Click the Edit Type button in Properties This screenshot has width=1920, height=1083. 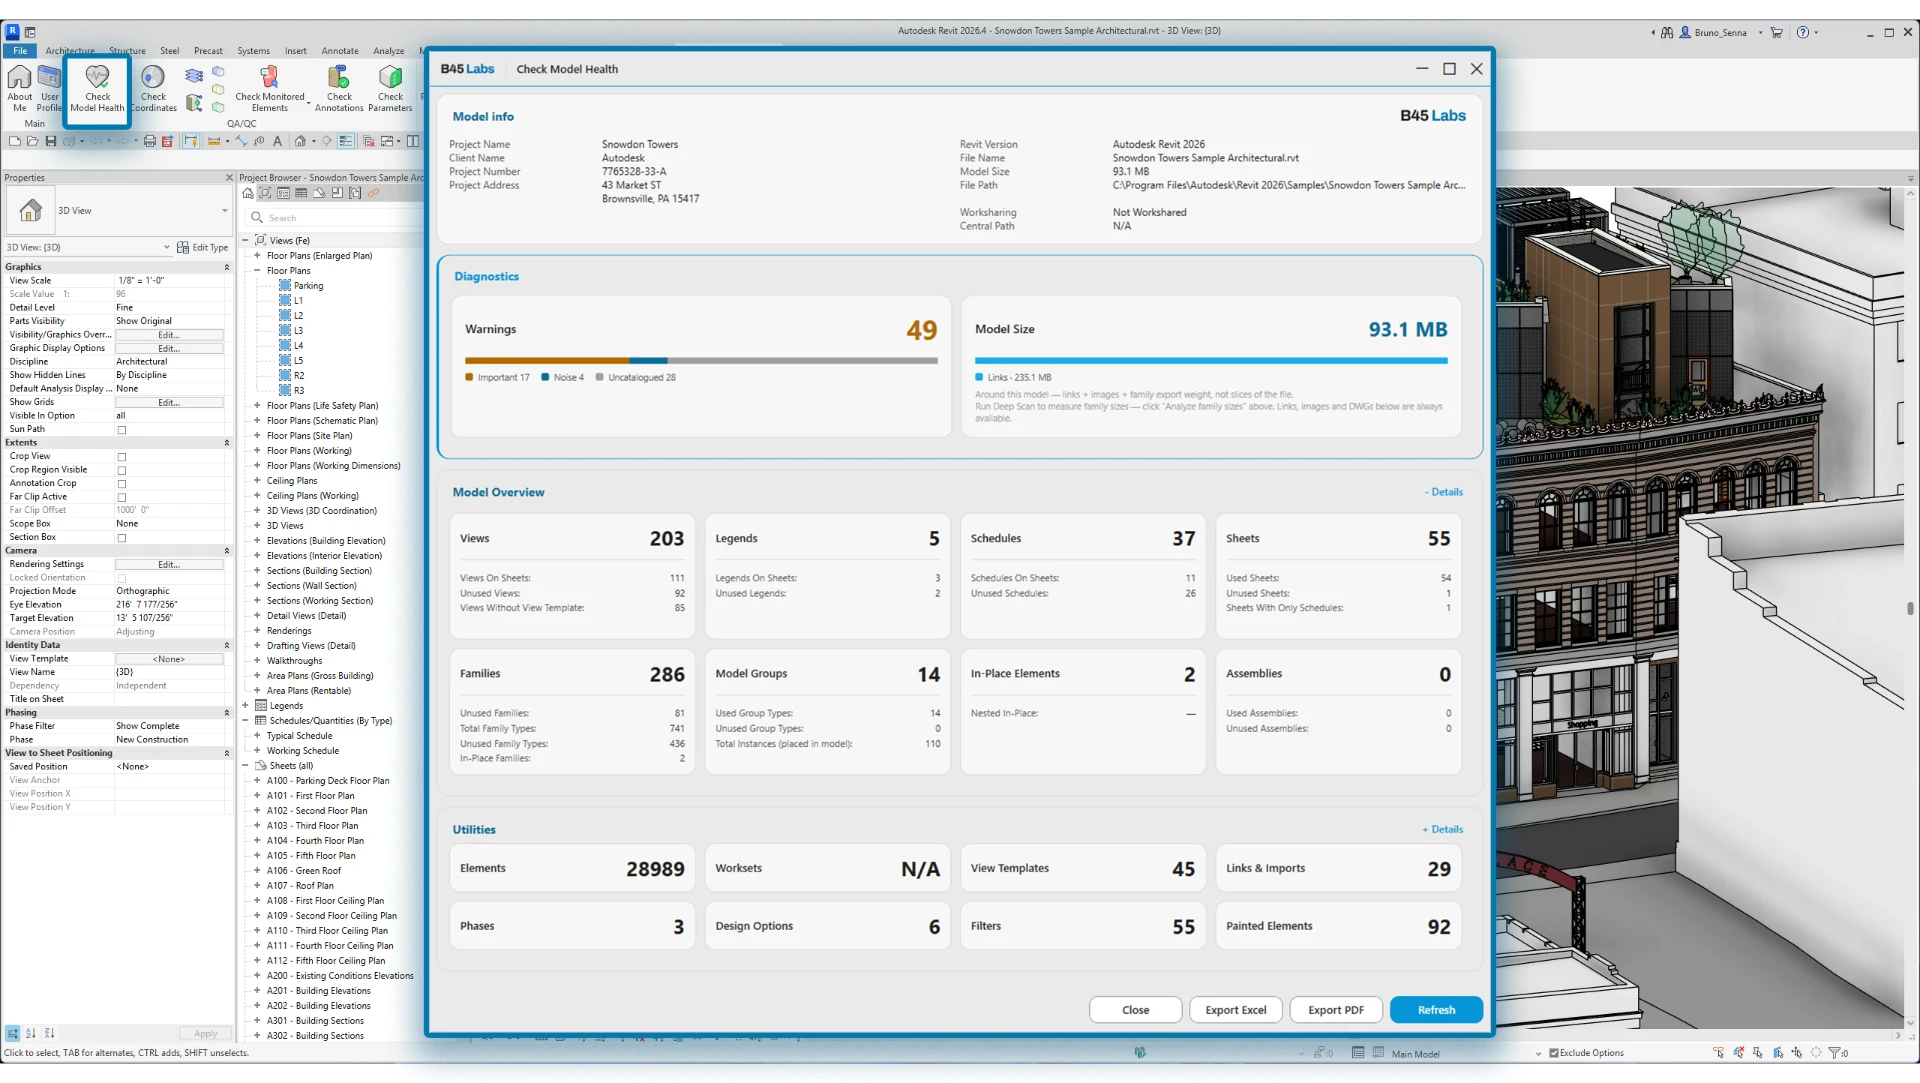coord(202,247)
